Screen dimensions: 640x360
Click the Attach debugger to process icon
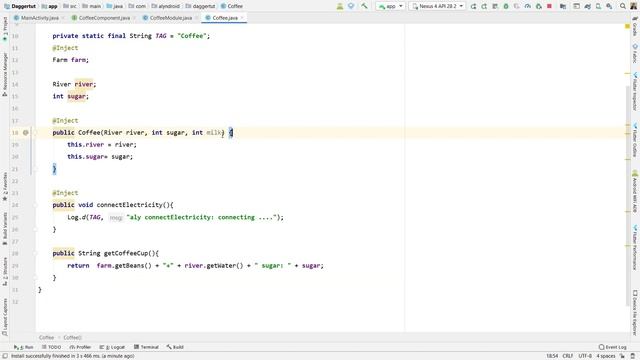[538, 6]
